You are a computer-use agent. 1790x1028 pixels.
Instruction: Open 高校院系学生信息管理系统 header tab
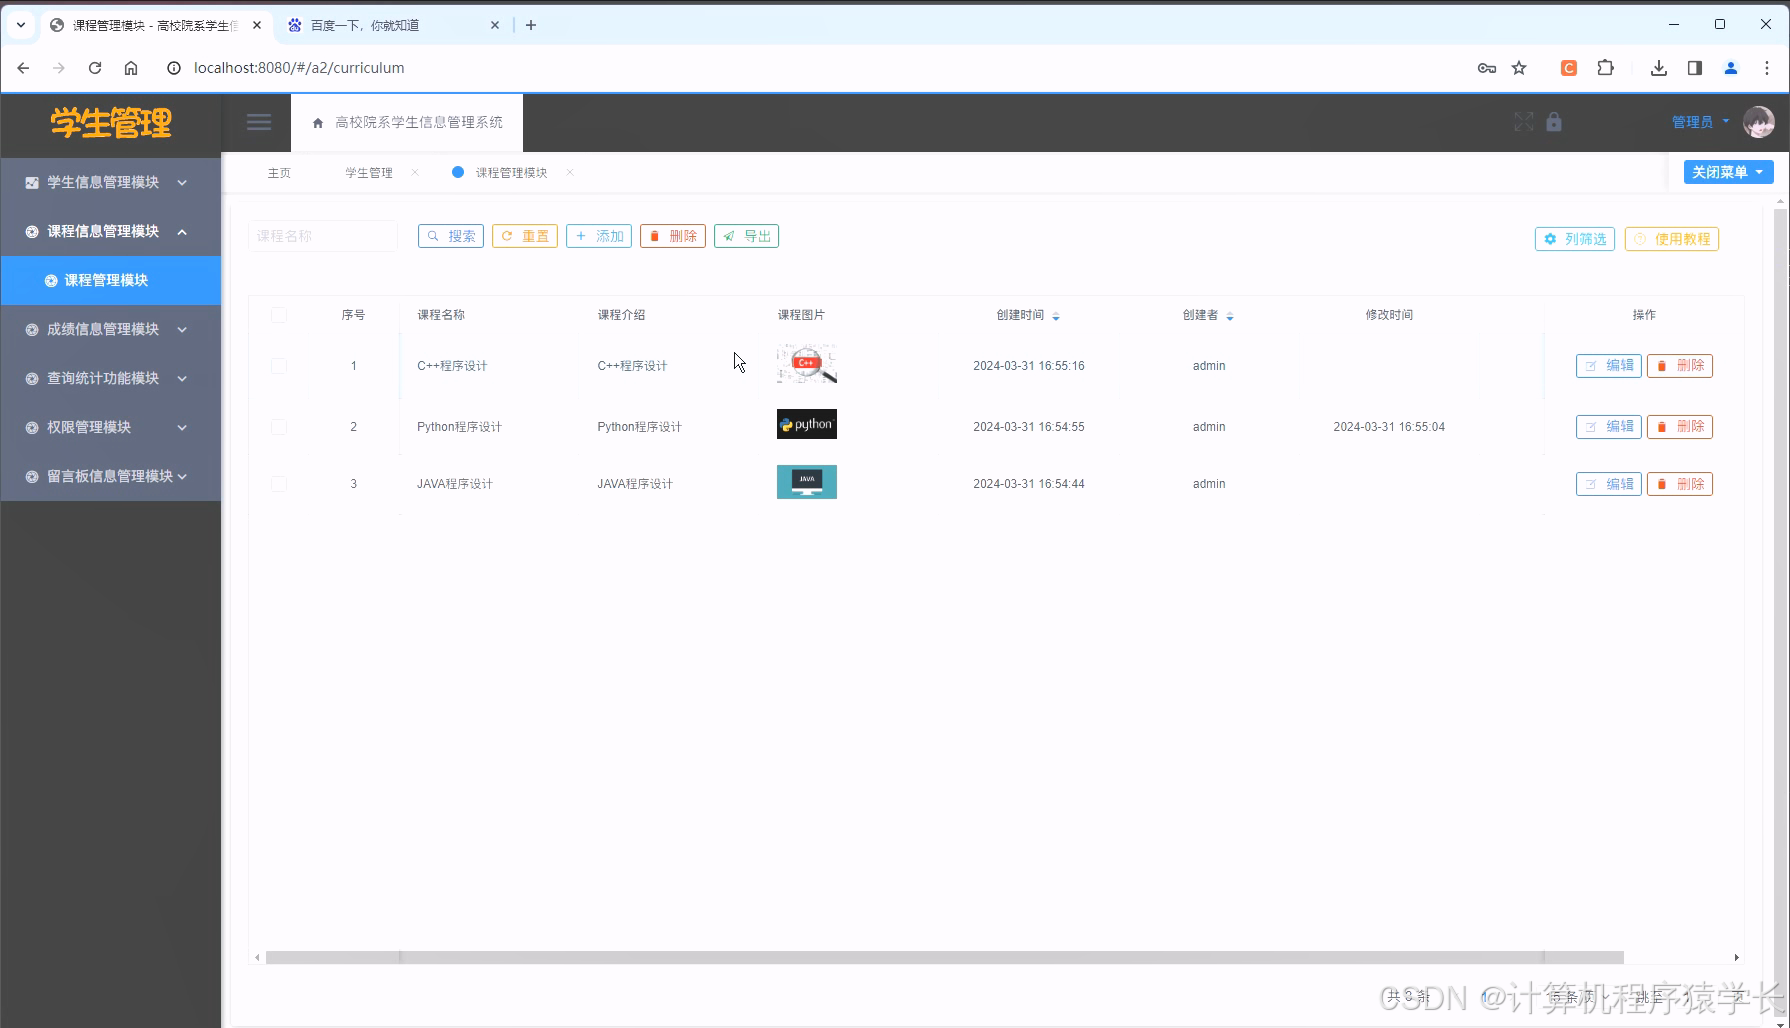pos(407,123)
